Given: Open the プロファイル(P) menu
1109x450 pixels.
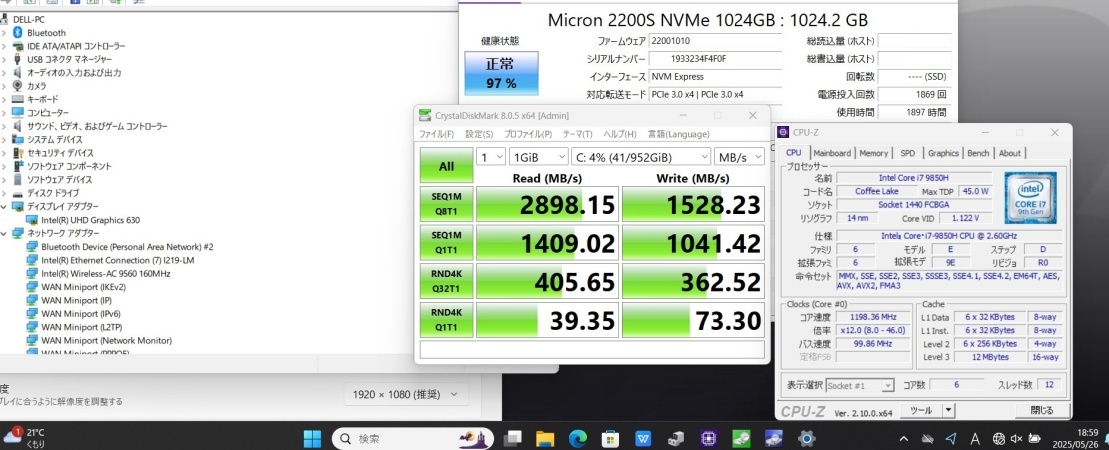Looking at the screenshot, I should pos(528,134).
